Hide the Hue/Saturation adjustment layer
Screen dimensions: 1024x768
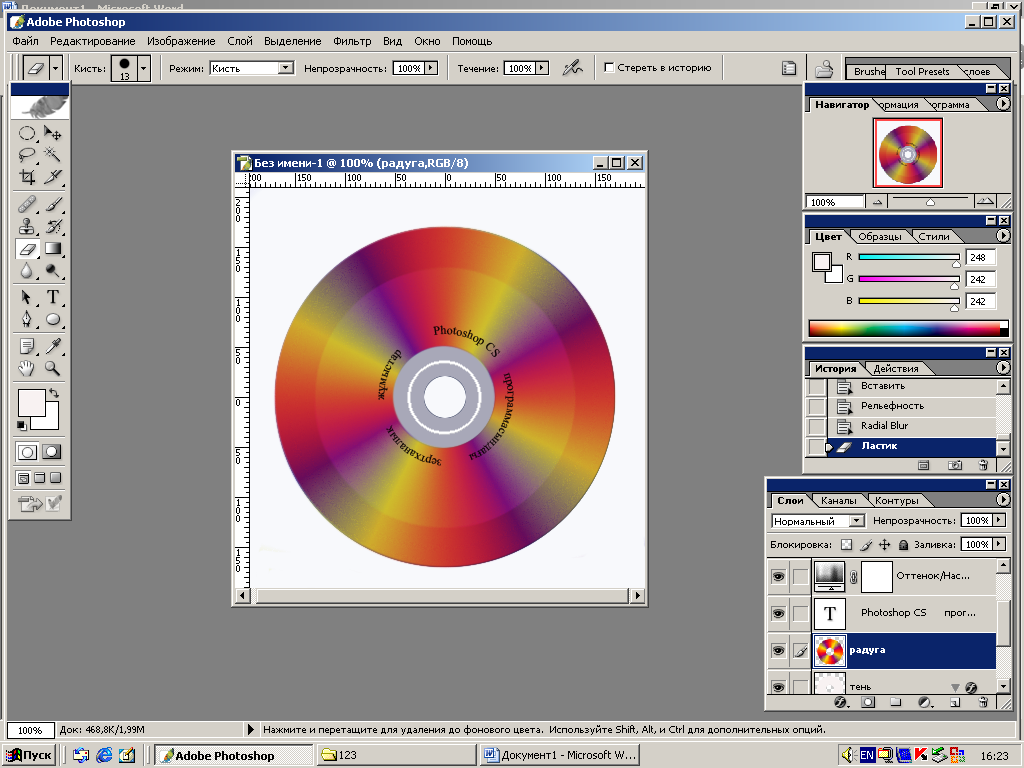(778, 577)
